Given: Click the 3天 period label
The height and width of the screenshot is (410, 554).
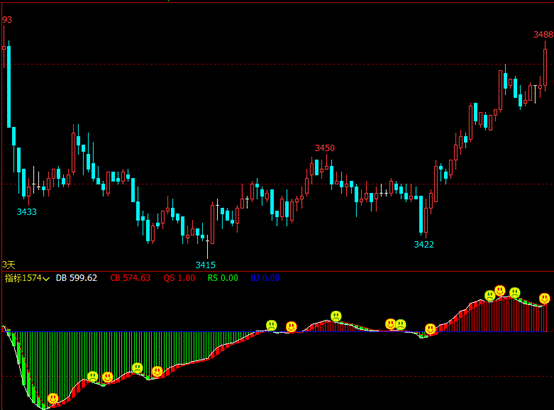Looking at the screenshot, I should point(9,264).
